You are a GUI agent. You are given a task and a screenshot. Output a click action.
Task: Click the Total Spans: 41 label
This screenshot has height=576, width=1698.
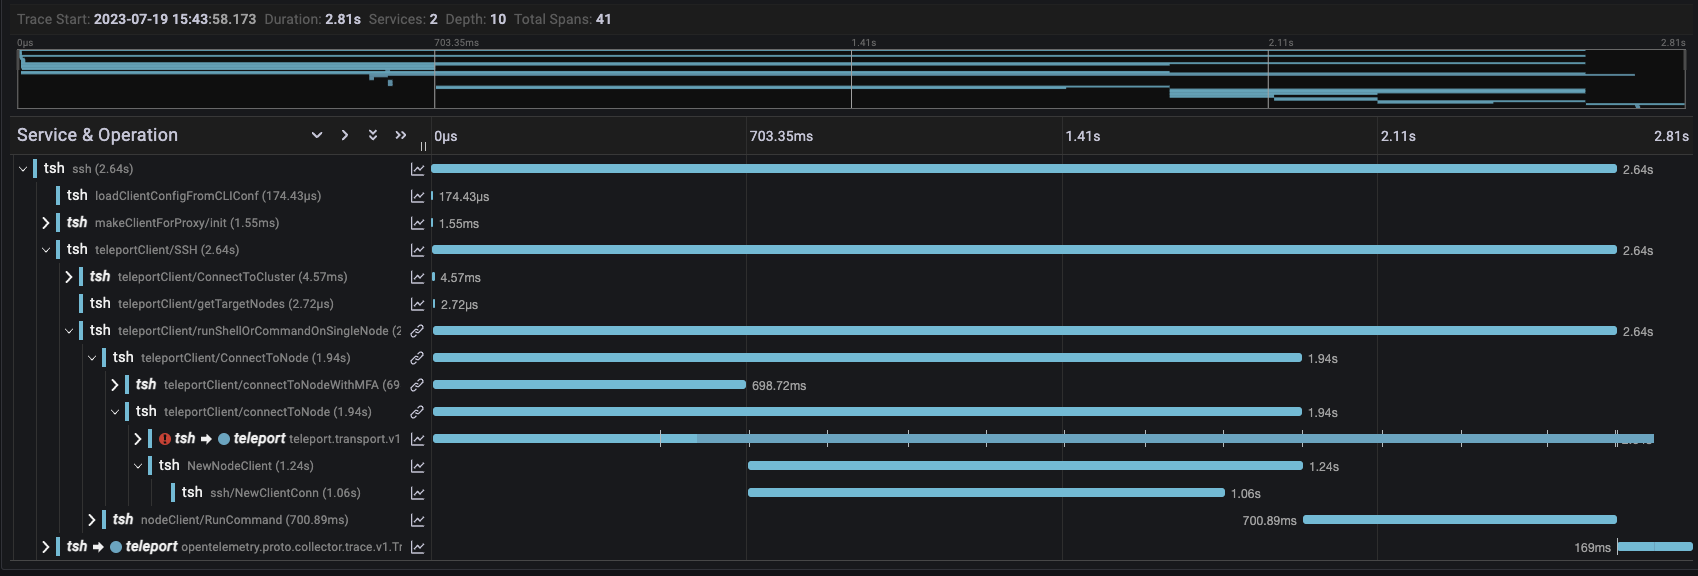pyautogui.click(x=563, y=19)
